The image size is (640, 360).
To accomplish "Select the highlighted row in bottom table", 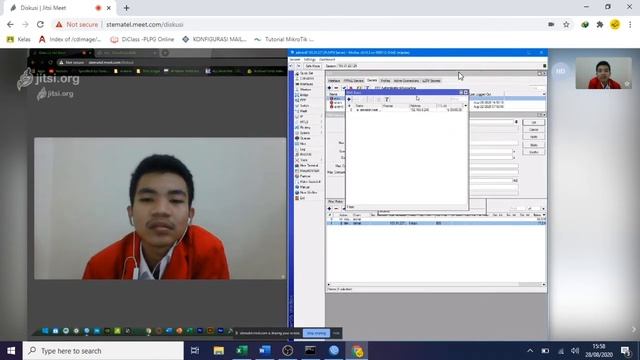I will [436, 223].
